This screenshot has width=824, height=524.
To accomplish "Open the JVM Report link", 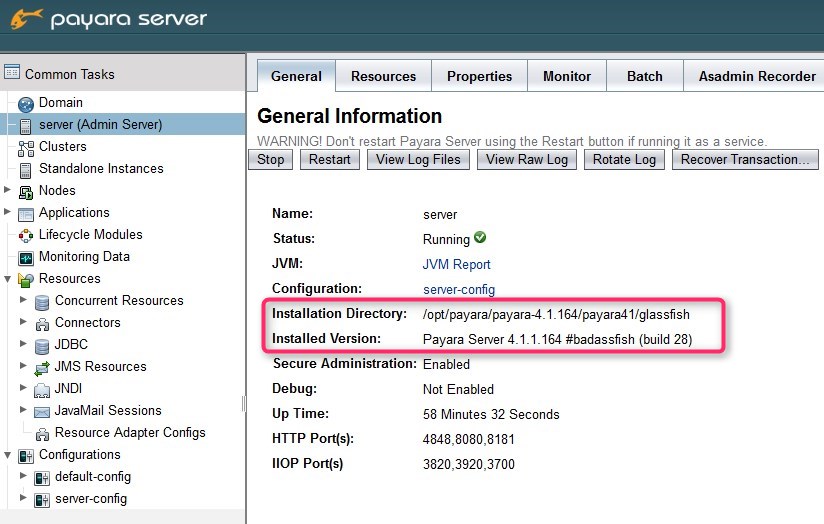I will pyautogui.click(x=457, y=264).
